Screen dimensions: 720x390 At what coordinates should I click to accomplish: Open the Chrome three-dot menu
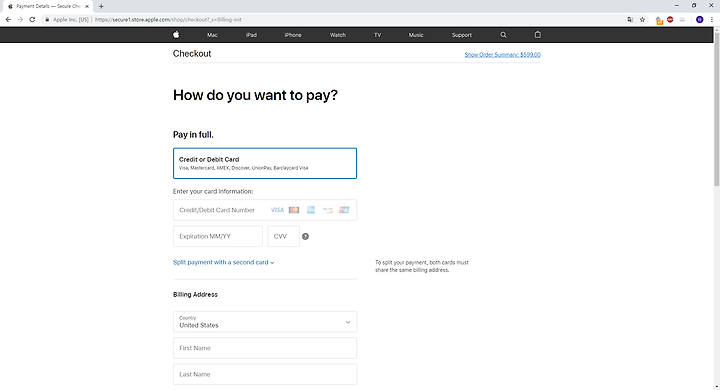(x=712, y=19)
